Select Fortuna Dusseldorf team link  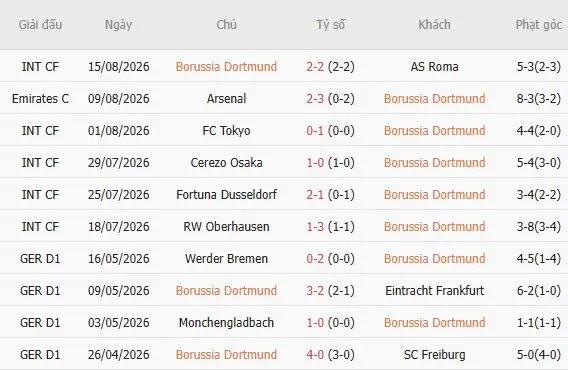point(226,195)
